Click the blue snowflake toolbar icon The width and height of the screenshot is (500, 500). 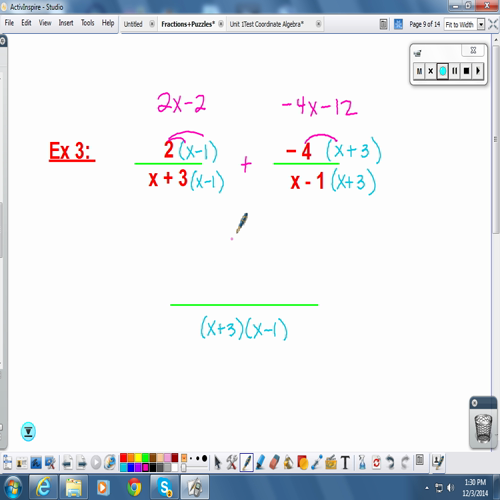tap(398, 24)
